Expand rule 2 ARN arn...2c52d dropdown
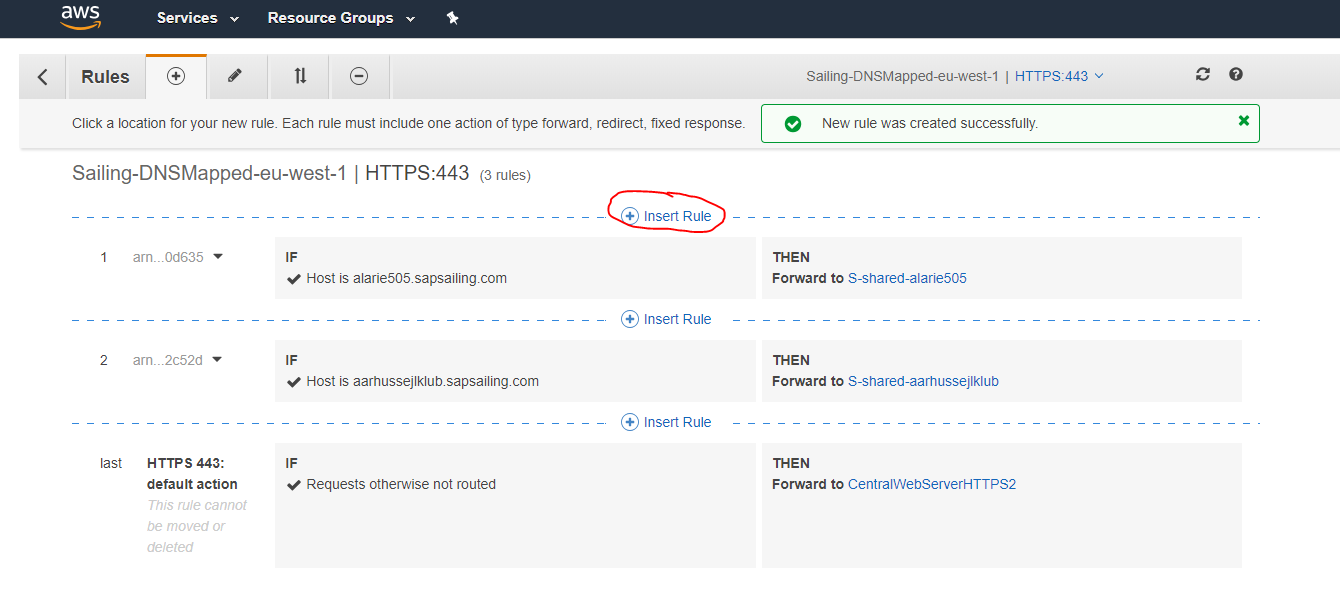This screenshot has height=596, width=1340. pyautogui.click(x=218, y=359)
